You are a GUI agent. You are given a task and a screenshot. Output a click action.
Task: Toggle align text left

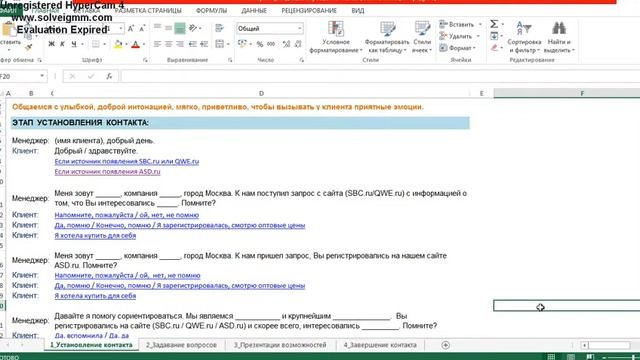coord(157,44)
